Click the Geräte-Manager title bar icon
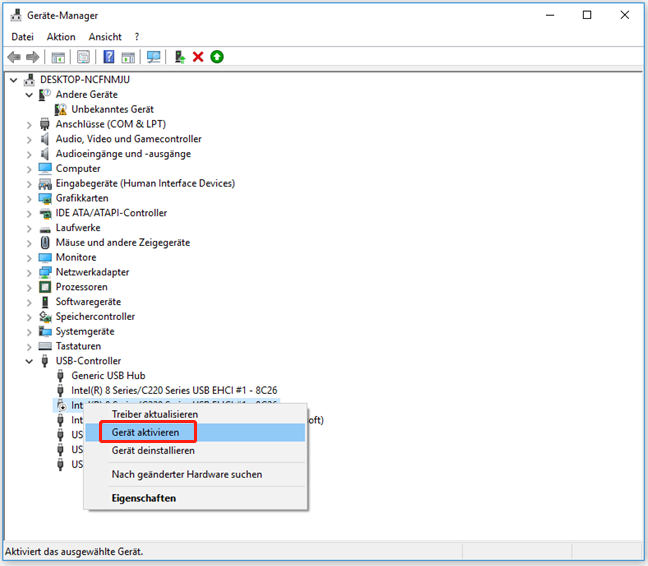 [x=16, y=15]
